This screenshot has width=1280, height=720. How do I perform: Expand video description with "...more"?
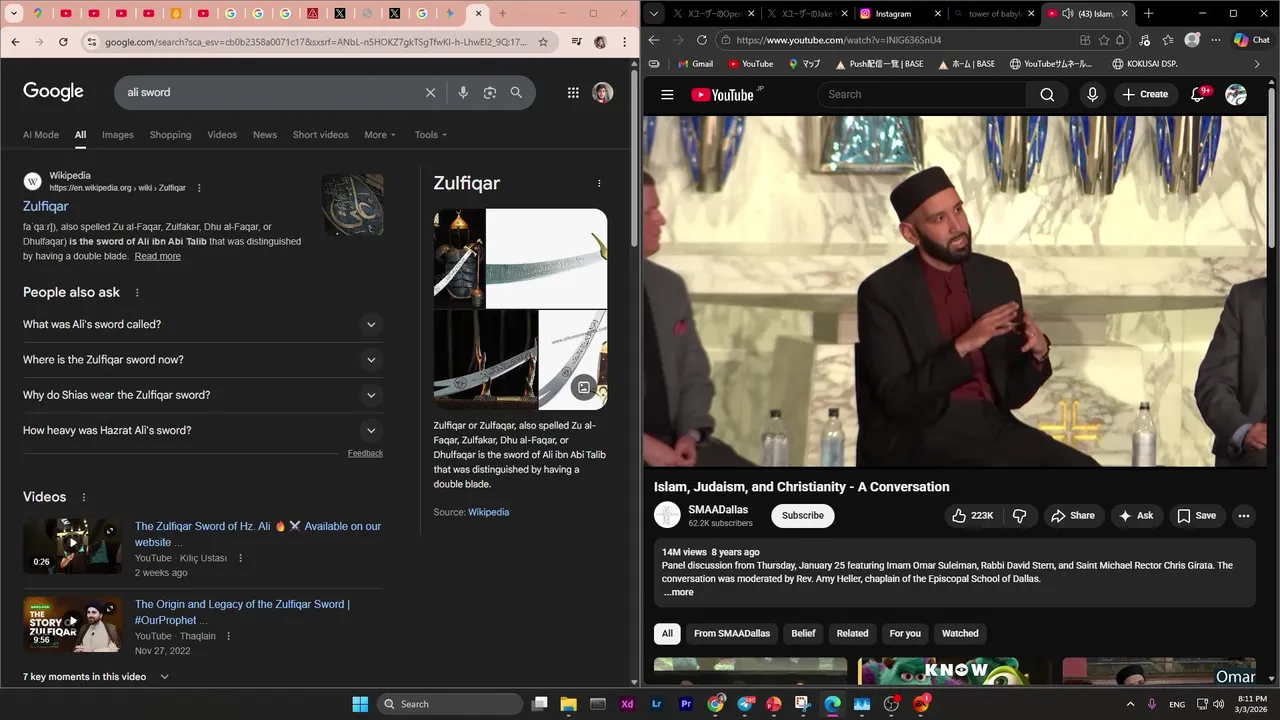[678, 592]
